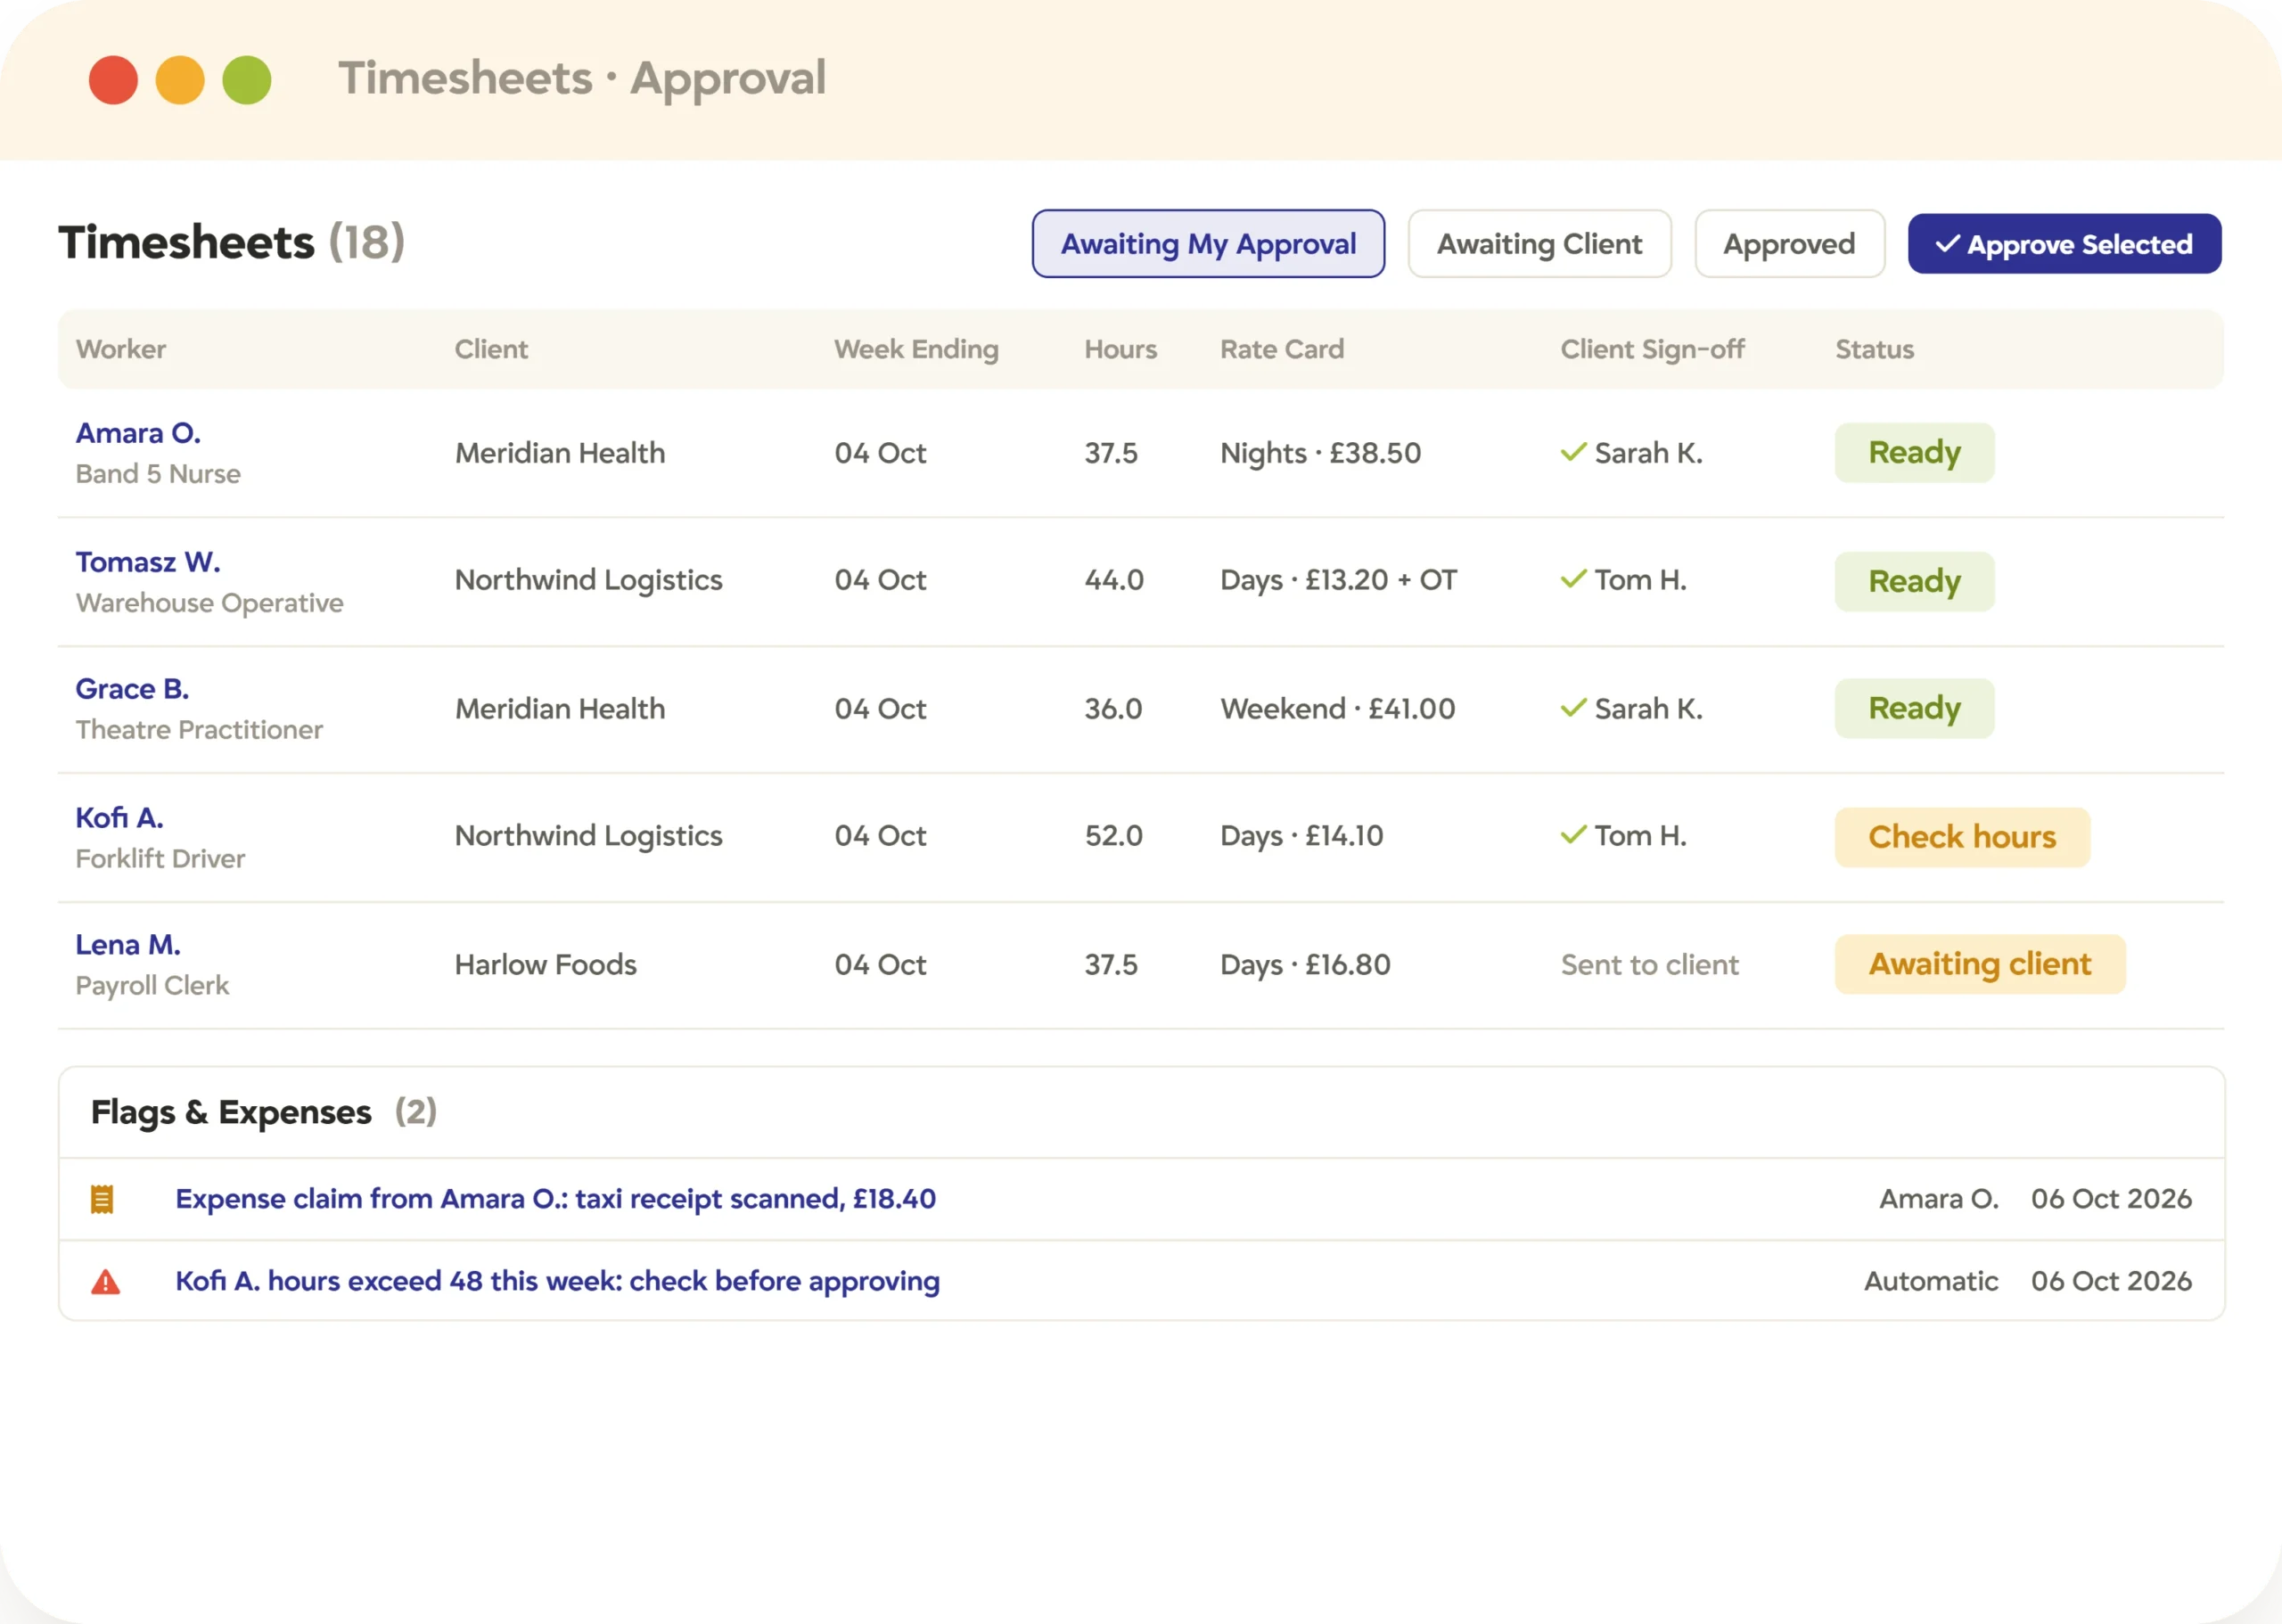The image size is (2282, 1624).
Task: Open worker profile for Lena M.
Action: (128, 945)
